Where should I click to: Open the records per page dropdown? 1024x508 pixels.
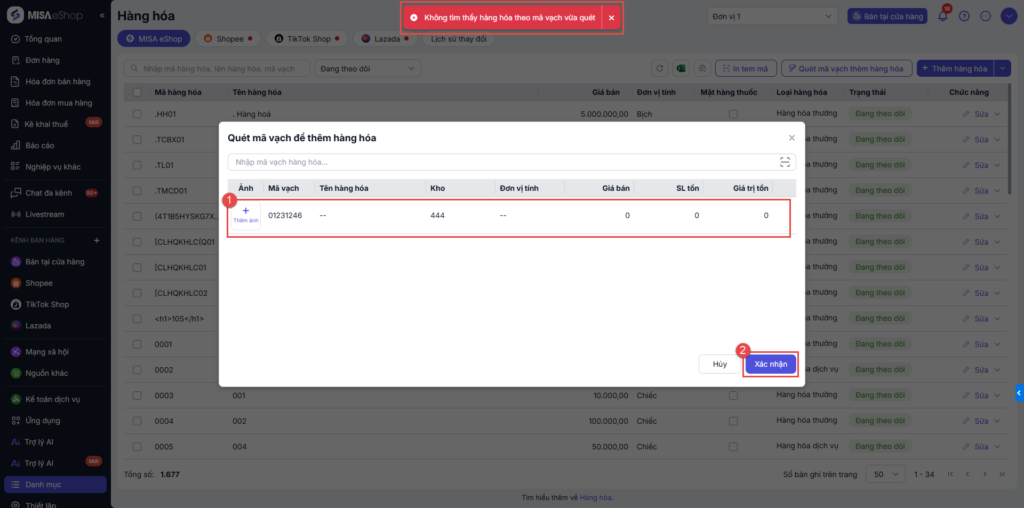[886, 473]
